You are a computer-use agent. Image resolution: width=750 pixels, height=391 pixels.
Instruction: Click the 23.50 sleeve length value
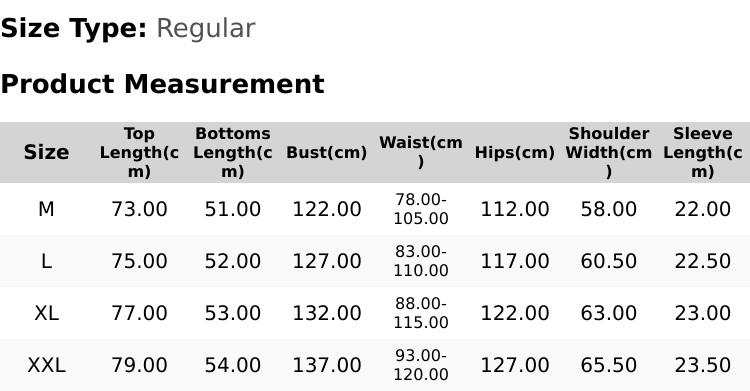pyautogui.click(x=703, y=366)
